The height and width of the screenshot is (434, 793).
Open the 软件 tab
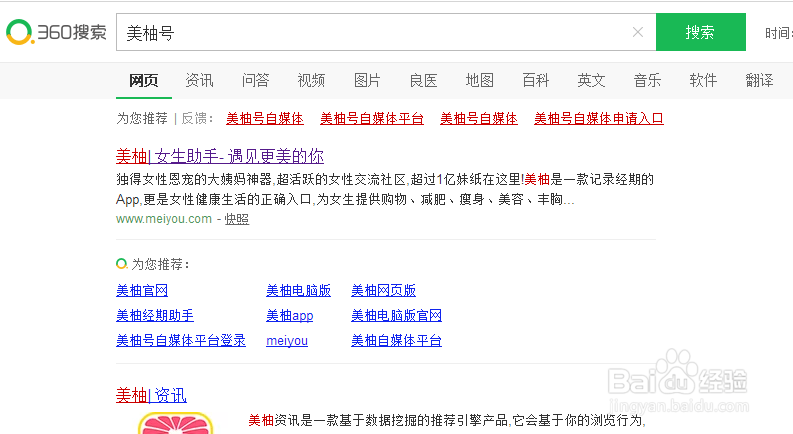tap(703, 80)
